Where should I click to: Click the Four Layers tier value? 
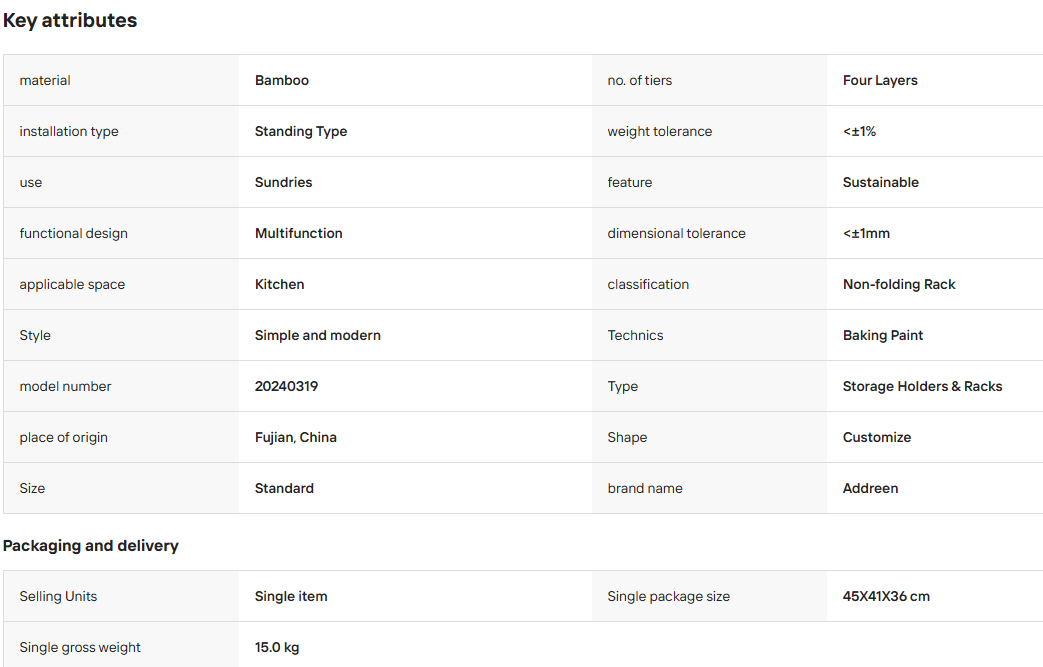[x=880, y=80]
